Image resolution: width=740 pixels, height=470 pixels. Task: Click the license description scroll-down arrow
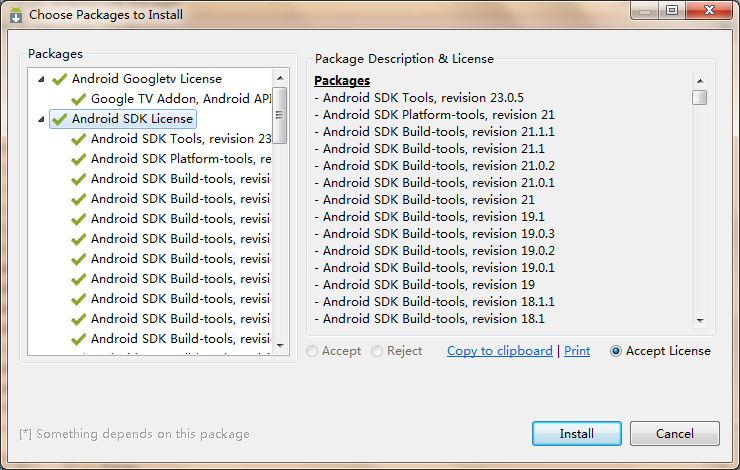(700, 320)
